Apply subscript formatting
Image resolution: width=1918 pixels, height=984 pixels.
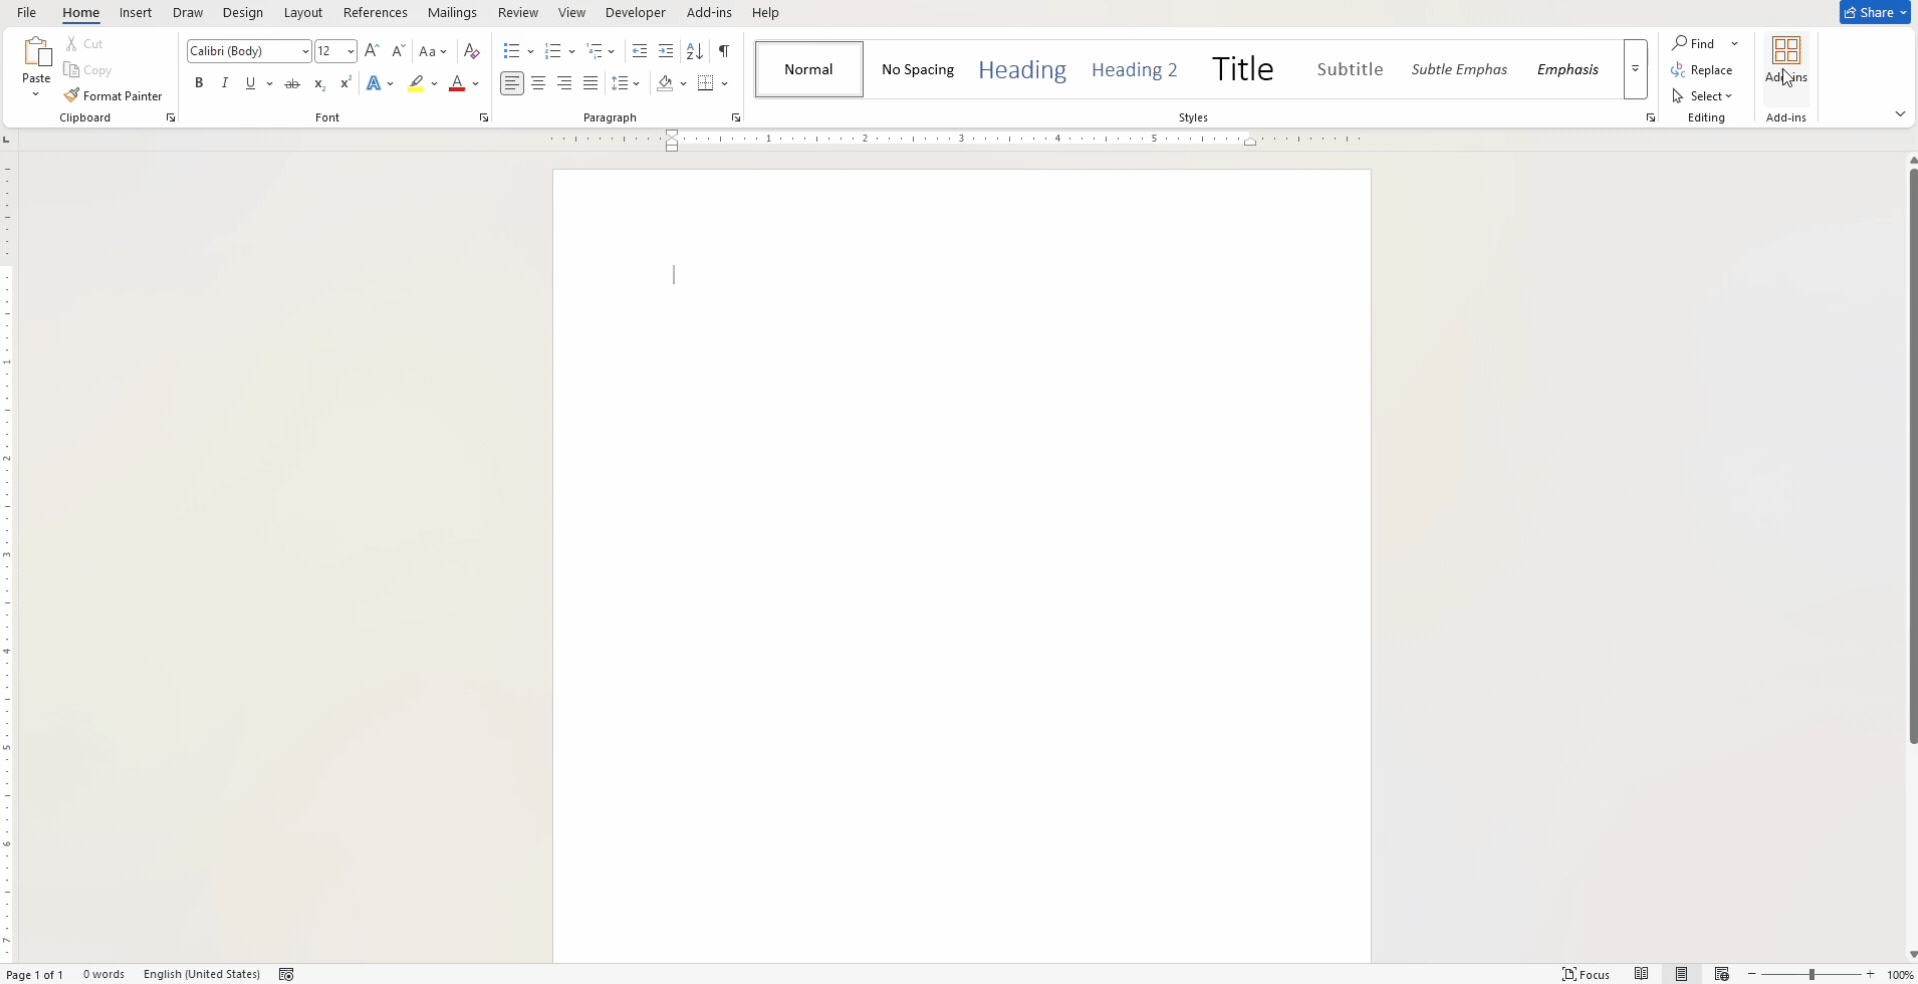(x=319, y=84)
